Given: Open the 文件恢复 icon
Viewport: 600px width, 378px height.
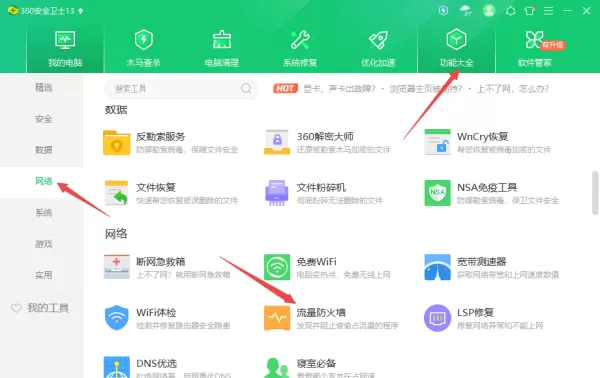Looking at the screenshot, I should (x=117, y=193).
